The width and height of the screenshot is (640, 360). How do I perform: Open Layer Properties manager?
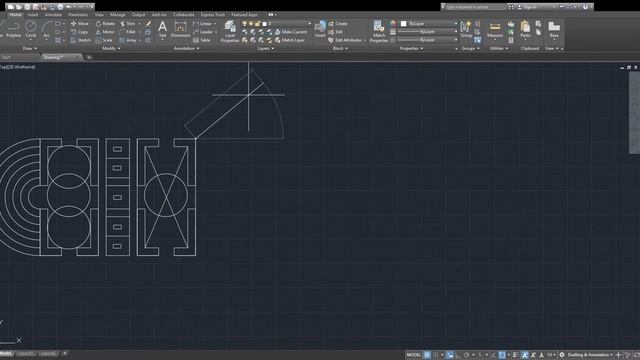pos(230,32)
